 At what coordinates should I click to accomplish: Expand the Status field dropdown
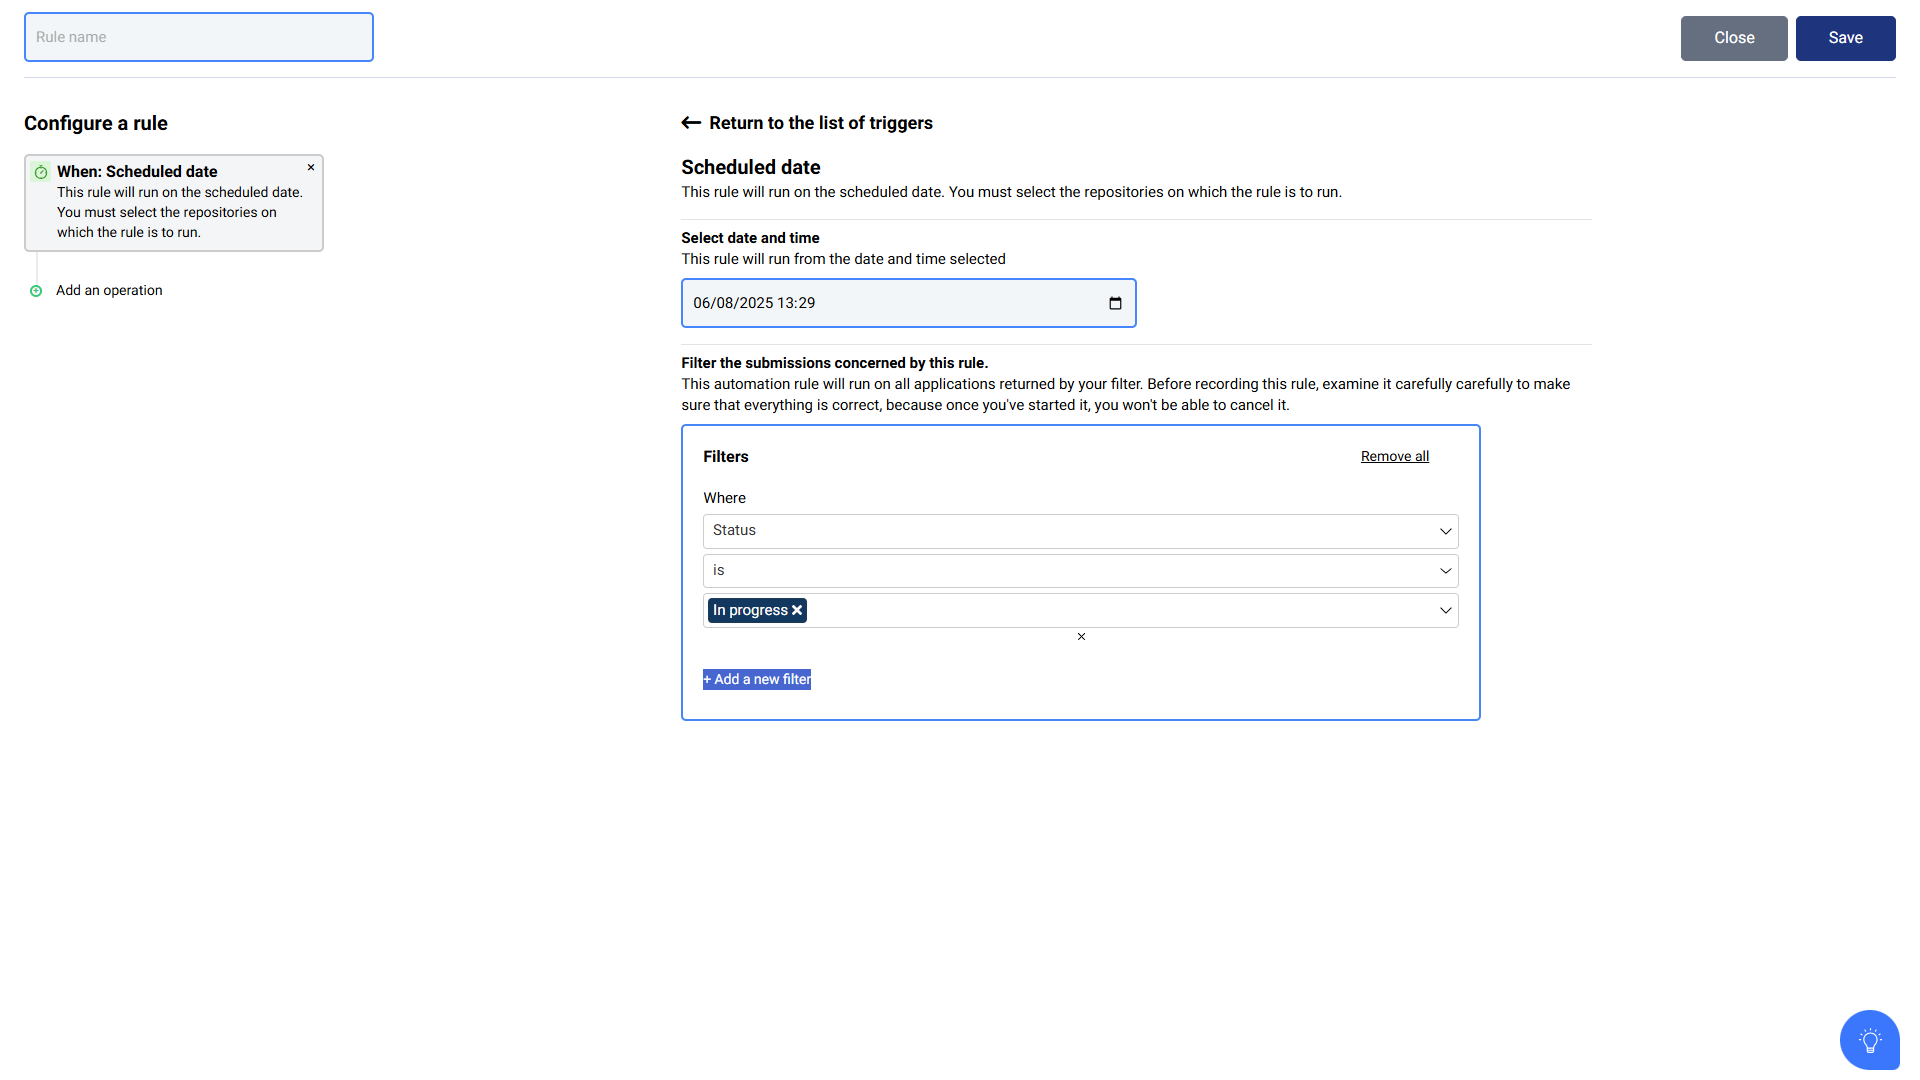1080,531
